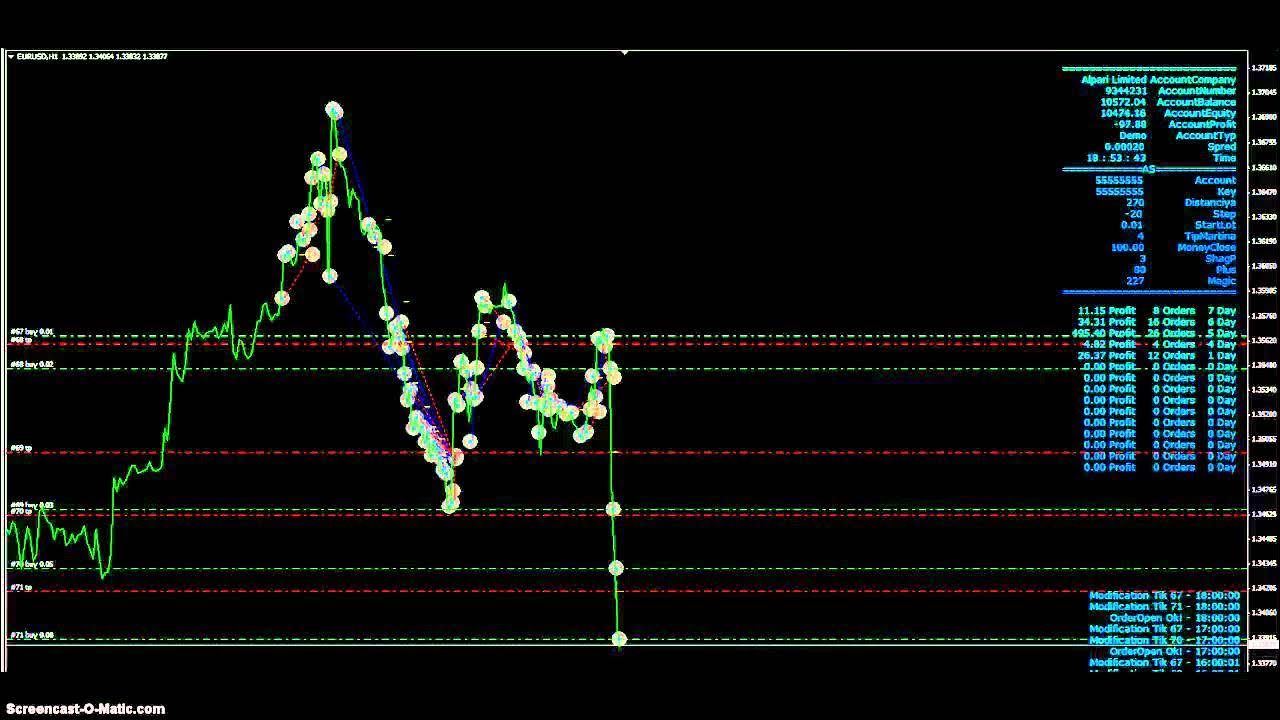Click the topmost trade marker circle at chart peak

[334, 109]
